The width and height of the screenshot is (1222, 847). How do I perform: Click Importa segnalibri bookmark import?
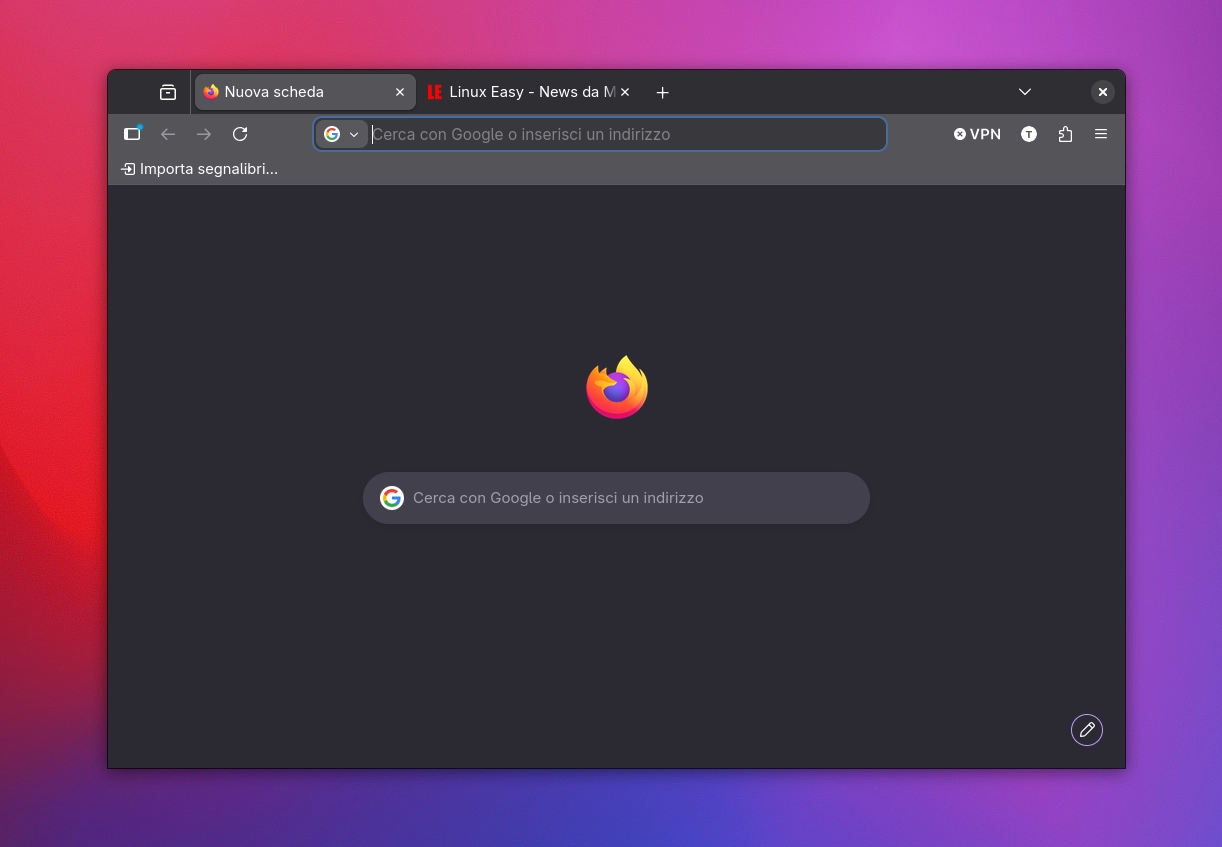click(x=199, y=169)
